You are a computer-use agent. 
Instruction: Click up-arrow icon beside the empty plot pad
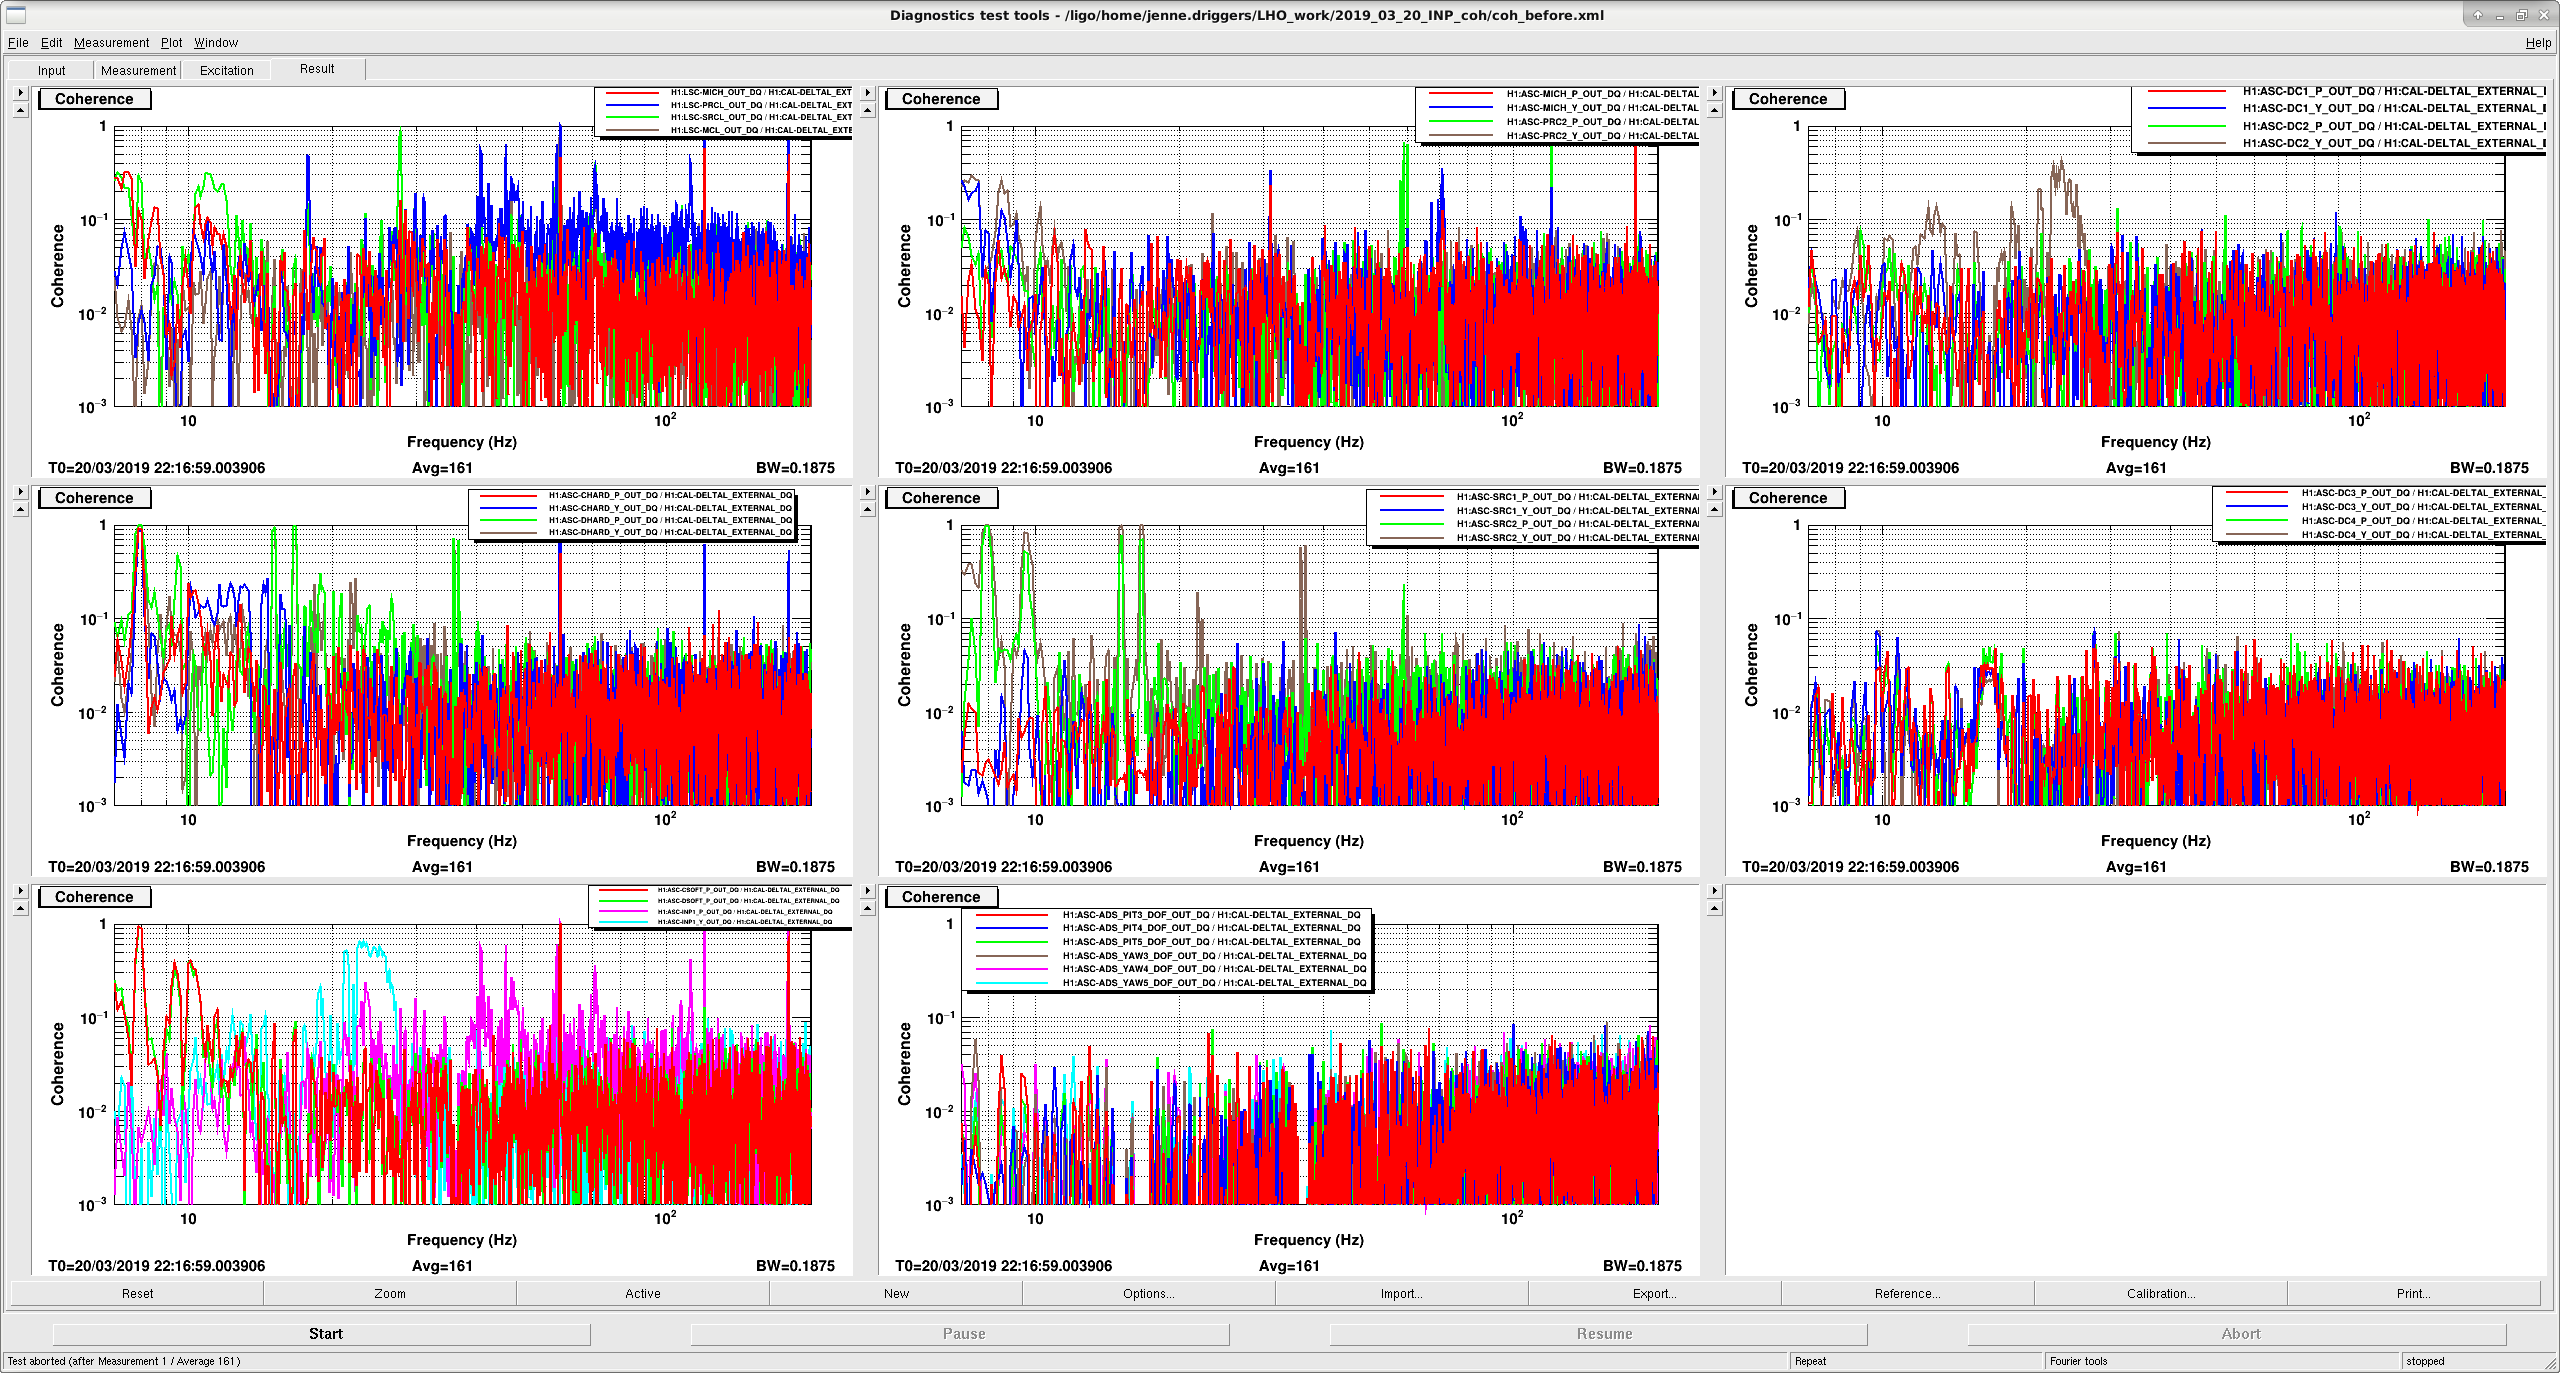tap(1714, 908)
